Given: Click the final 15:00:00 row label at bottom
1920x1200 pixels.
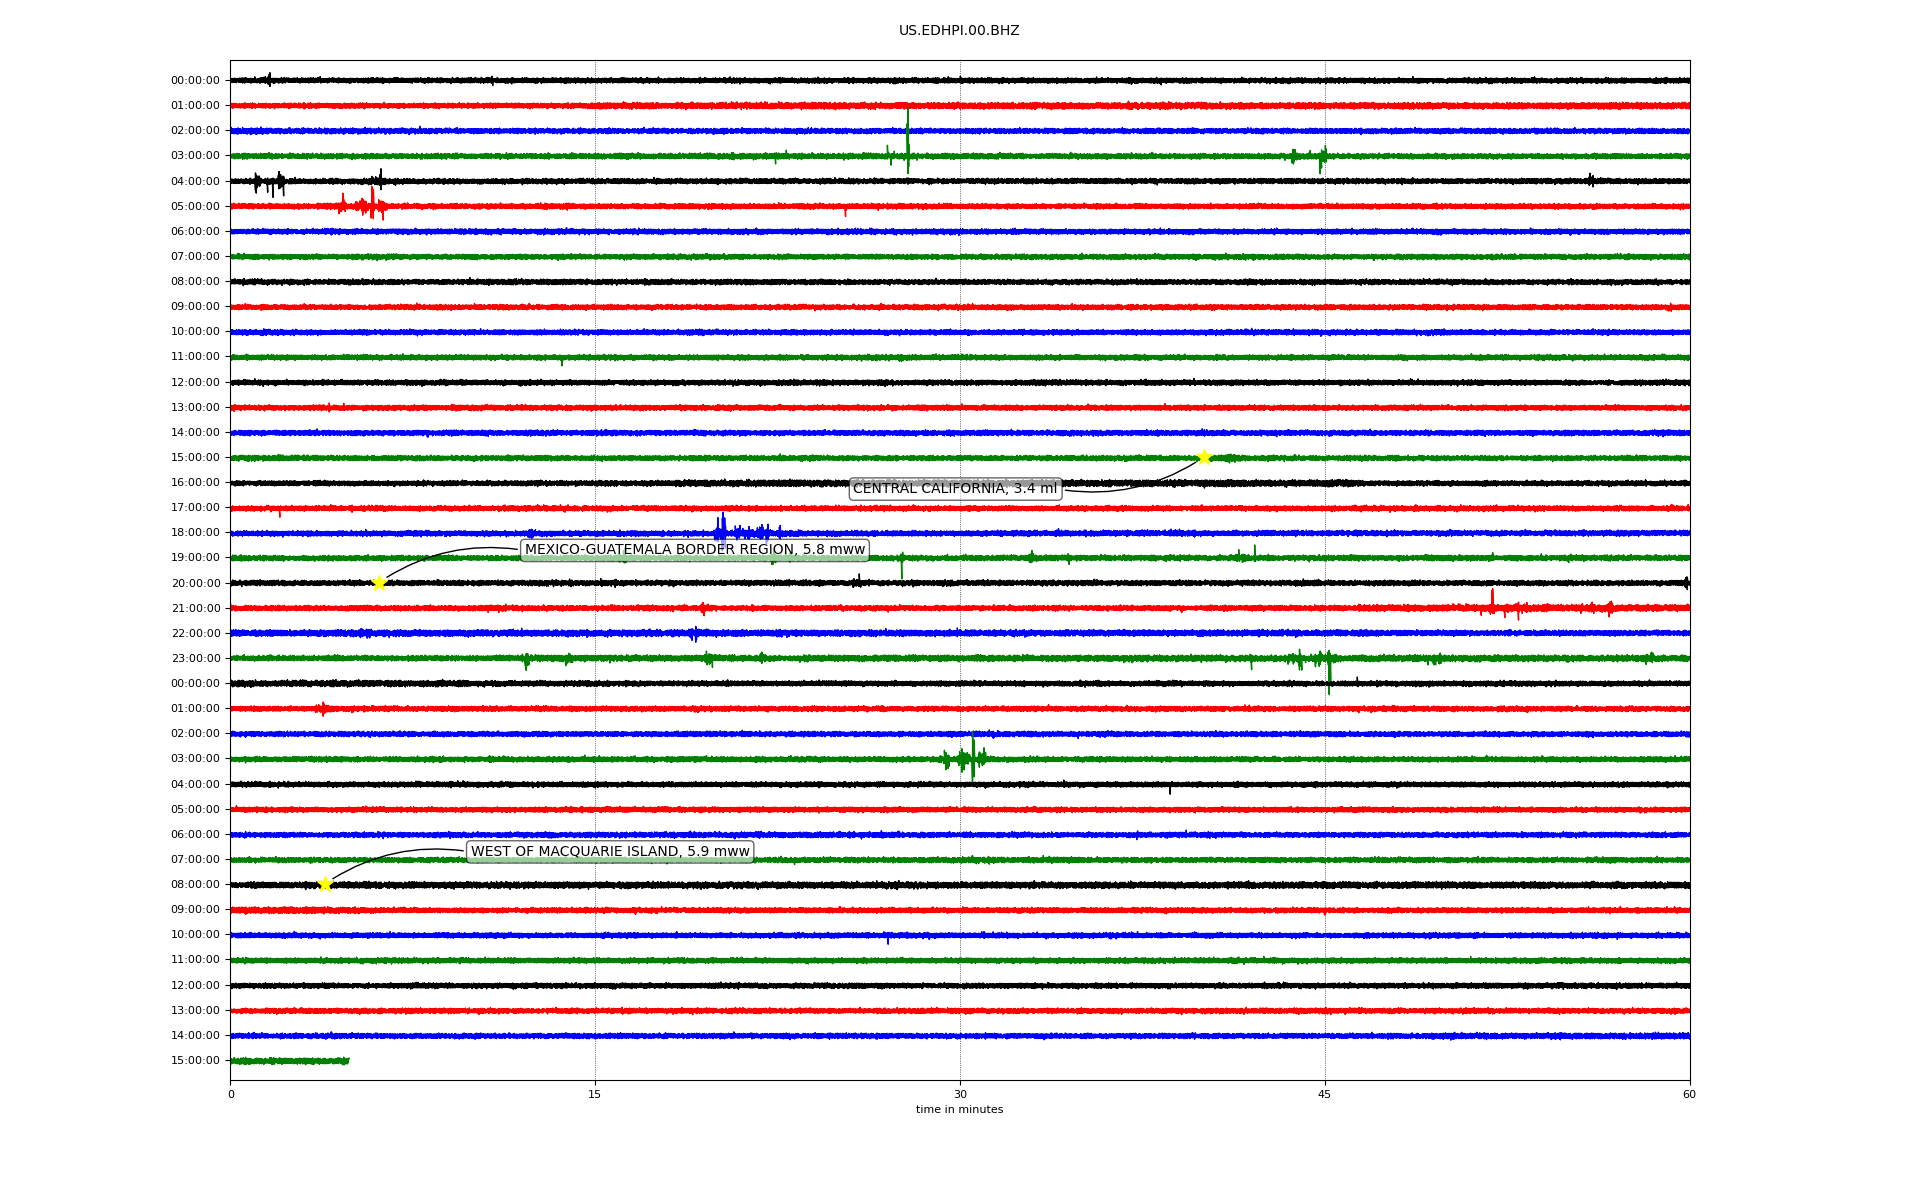Looking at the screenshot, I should [195, 1061].
